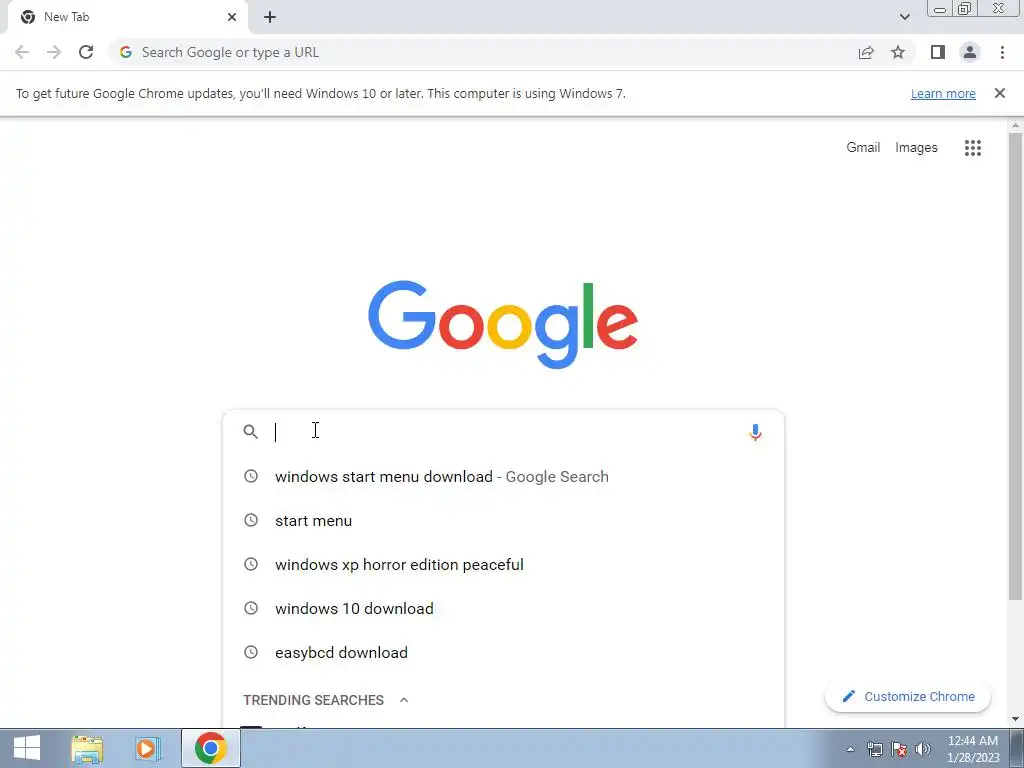
Task: Choose suggestion easybcd download
Action: click(503, 652)
